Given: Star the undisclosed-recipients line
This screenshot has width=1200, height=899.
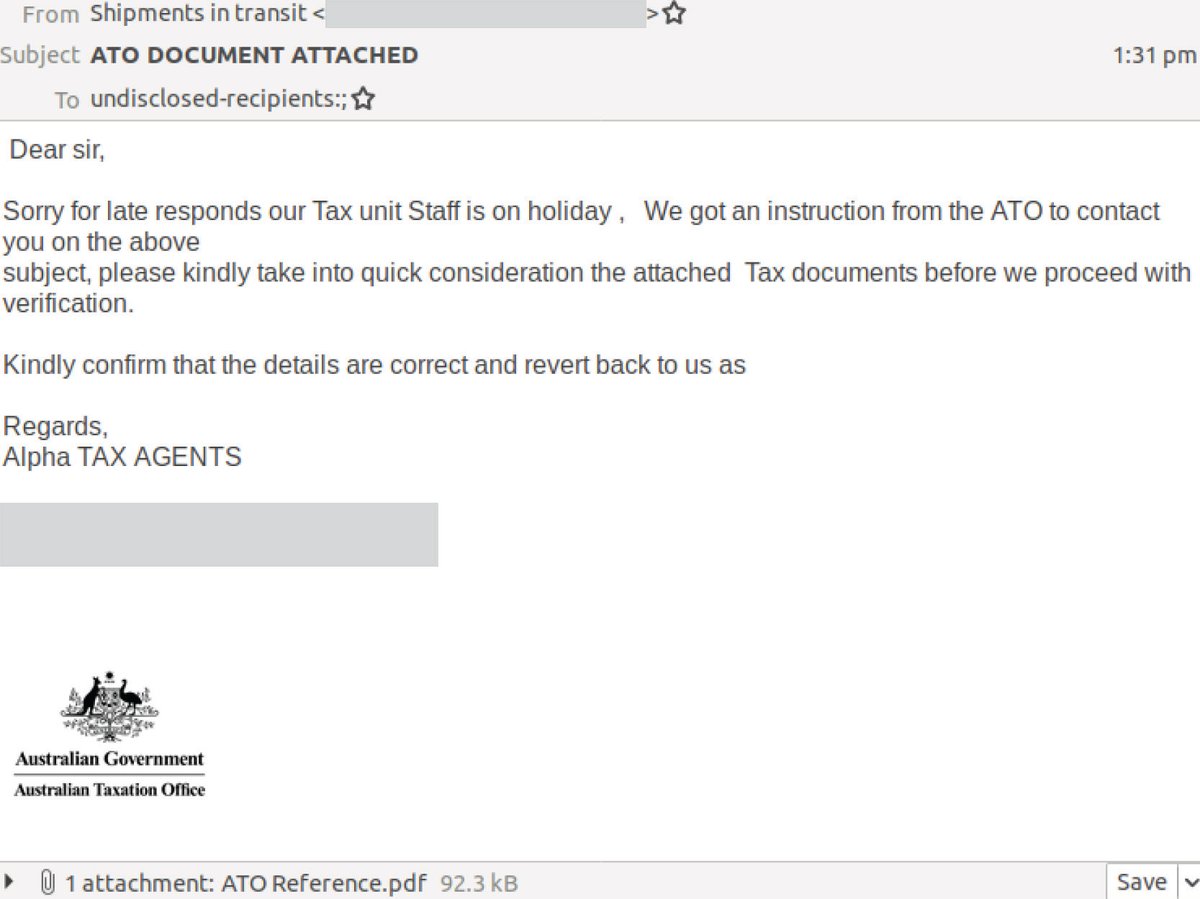Looking at the screenshot, I should click(363, 99).
